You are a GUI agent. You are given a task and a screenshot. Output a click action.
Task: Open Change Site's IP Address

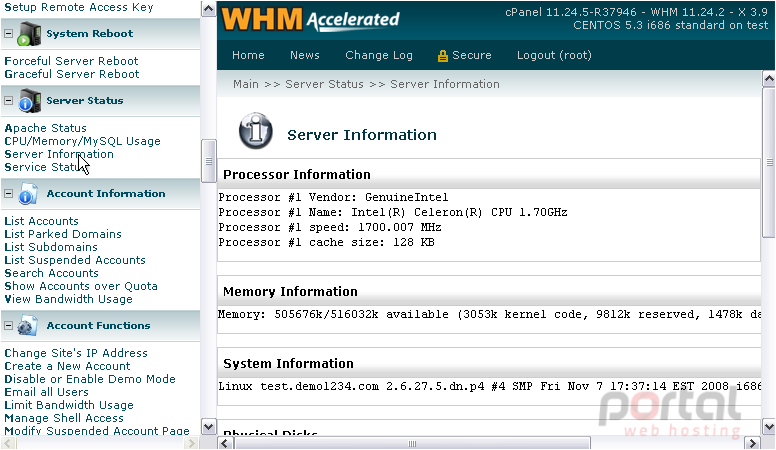76,353
